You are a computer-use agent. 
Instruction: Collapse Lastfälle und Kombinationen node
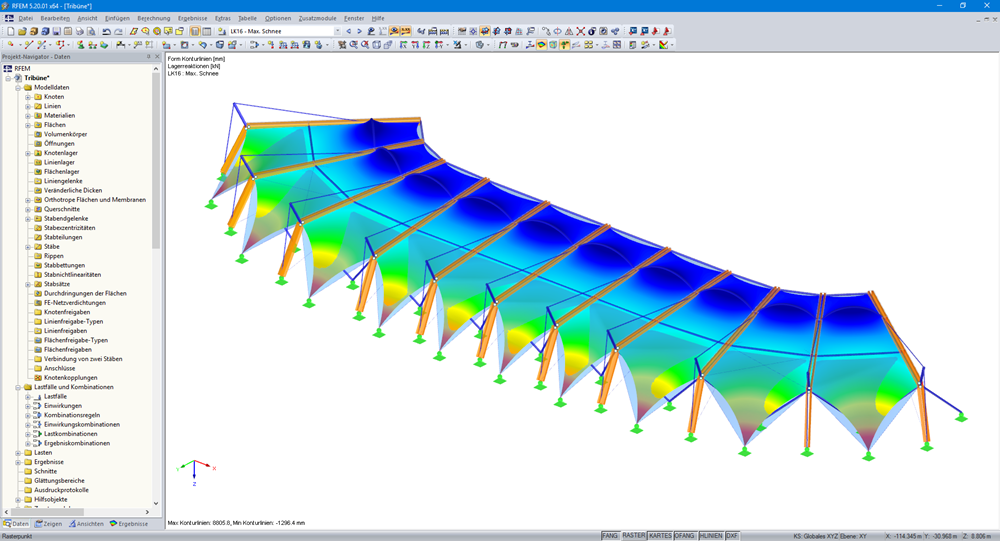coord(18,387)
